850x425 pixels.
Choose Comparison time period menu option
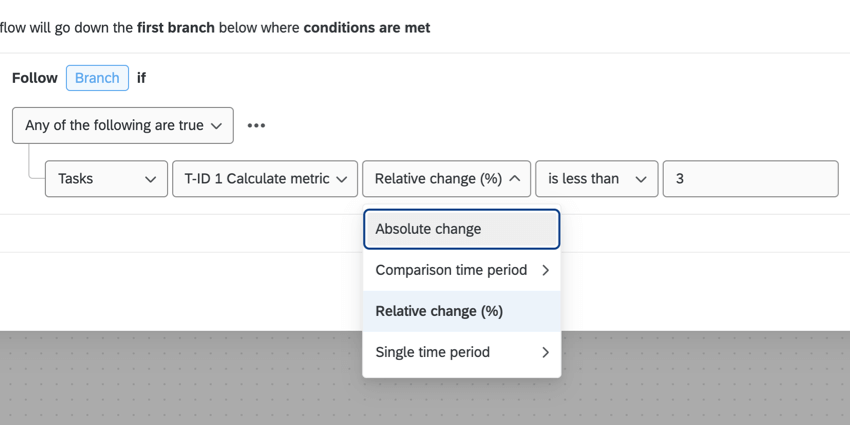tap(451, 270)
